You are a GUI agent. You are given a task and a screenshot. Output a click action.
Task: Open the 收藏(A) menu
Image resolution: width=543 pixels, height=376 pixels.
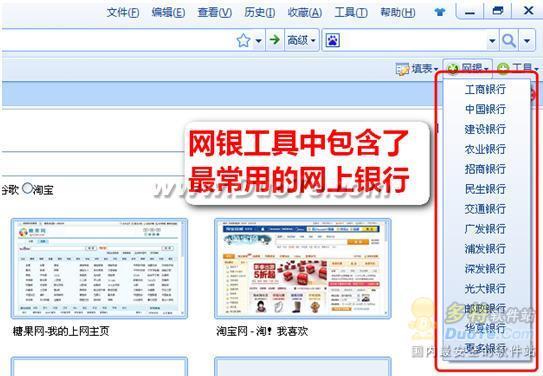pyautogui.click(x=305, y=12)
